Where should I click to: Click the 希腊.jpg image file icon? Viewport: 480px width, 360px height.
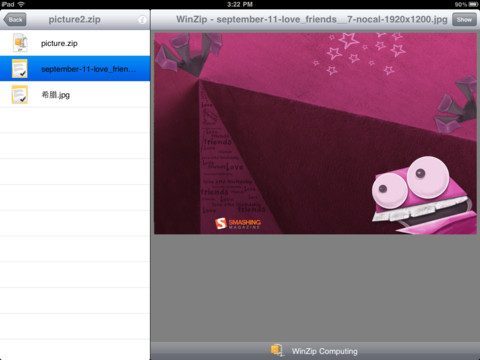(x=20, y=95)
